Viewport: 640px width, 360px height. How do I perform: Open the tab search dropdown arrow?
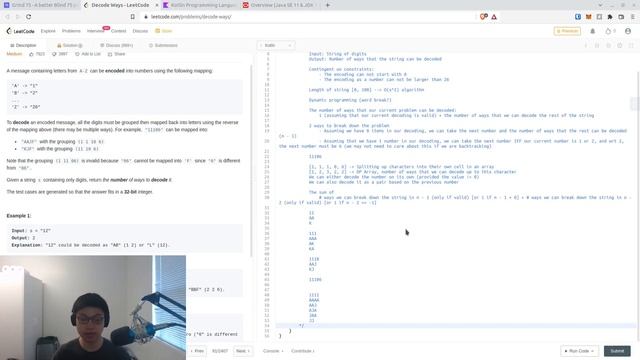click(600, 5)
